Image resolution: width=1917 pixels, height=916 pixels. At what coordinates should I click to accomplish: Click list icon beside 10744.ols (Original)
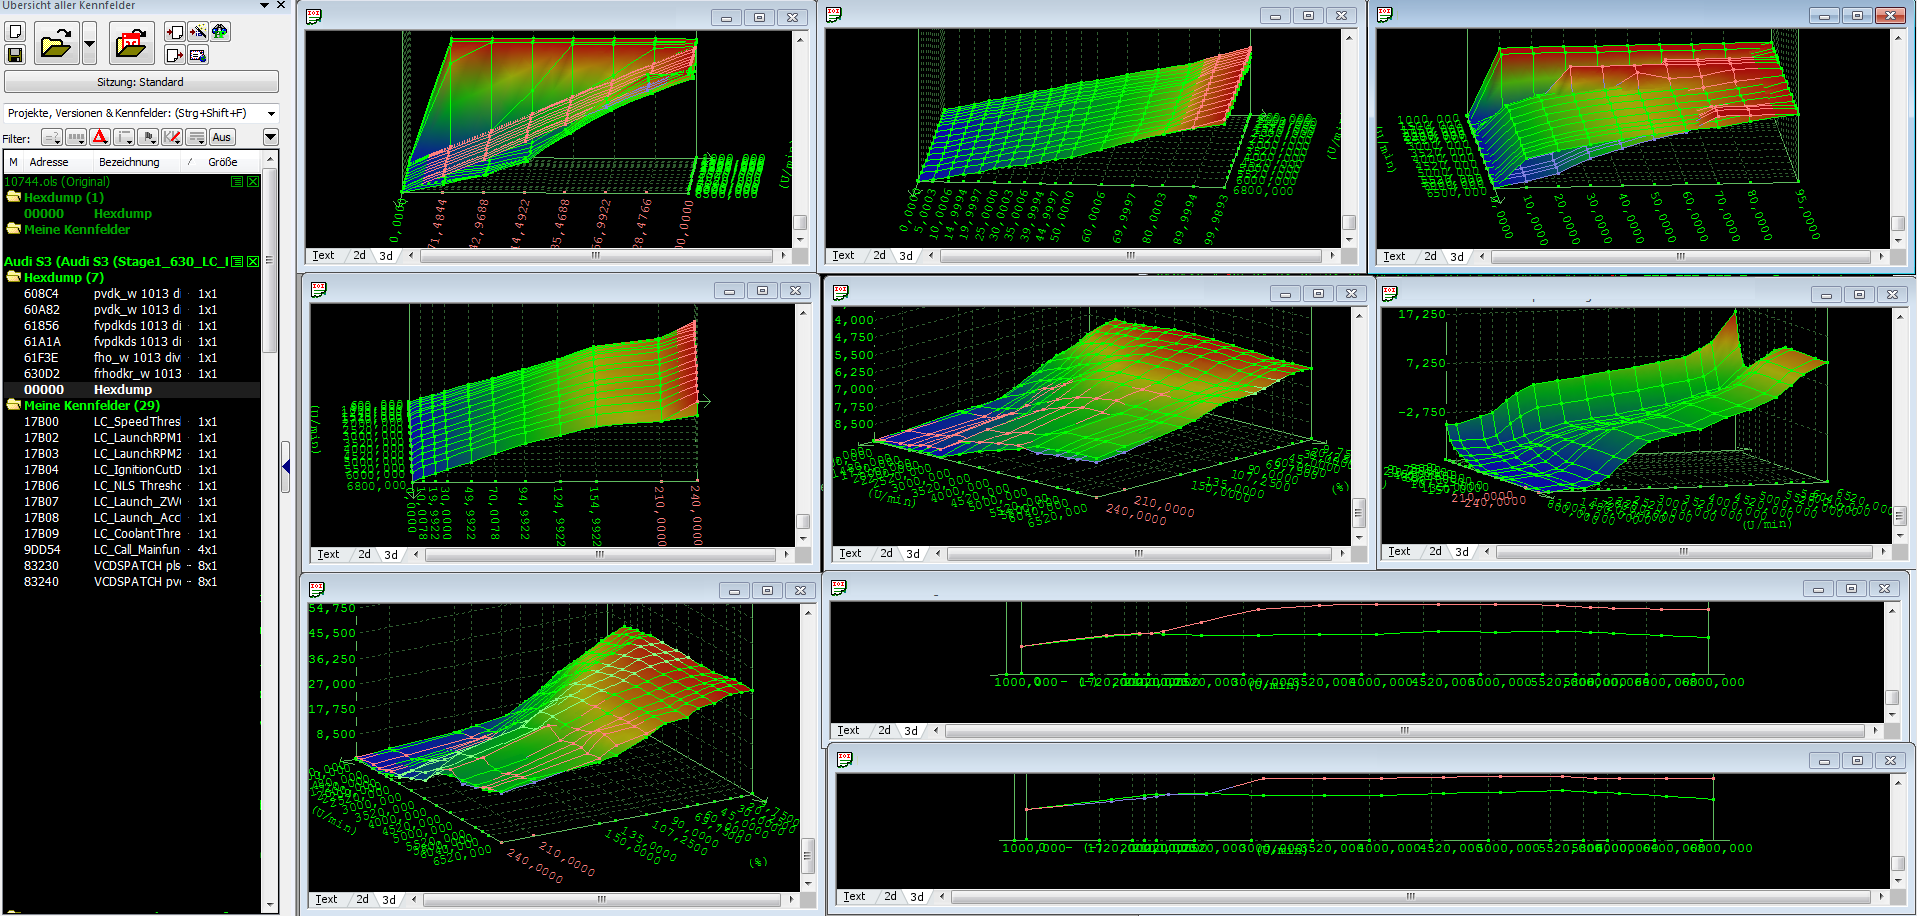pos(237,182)
